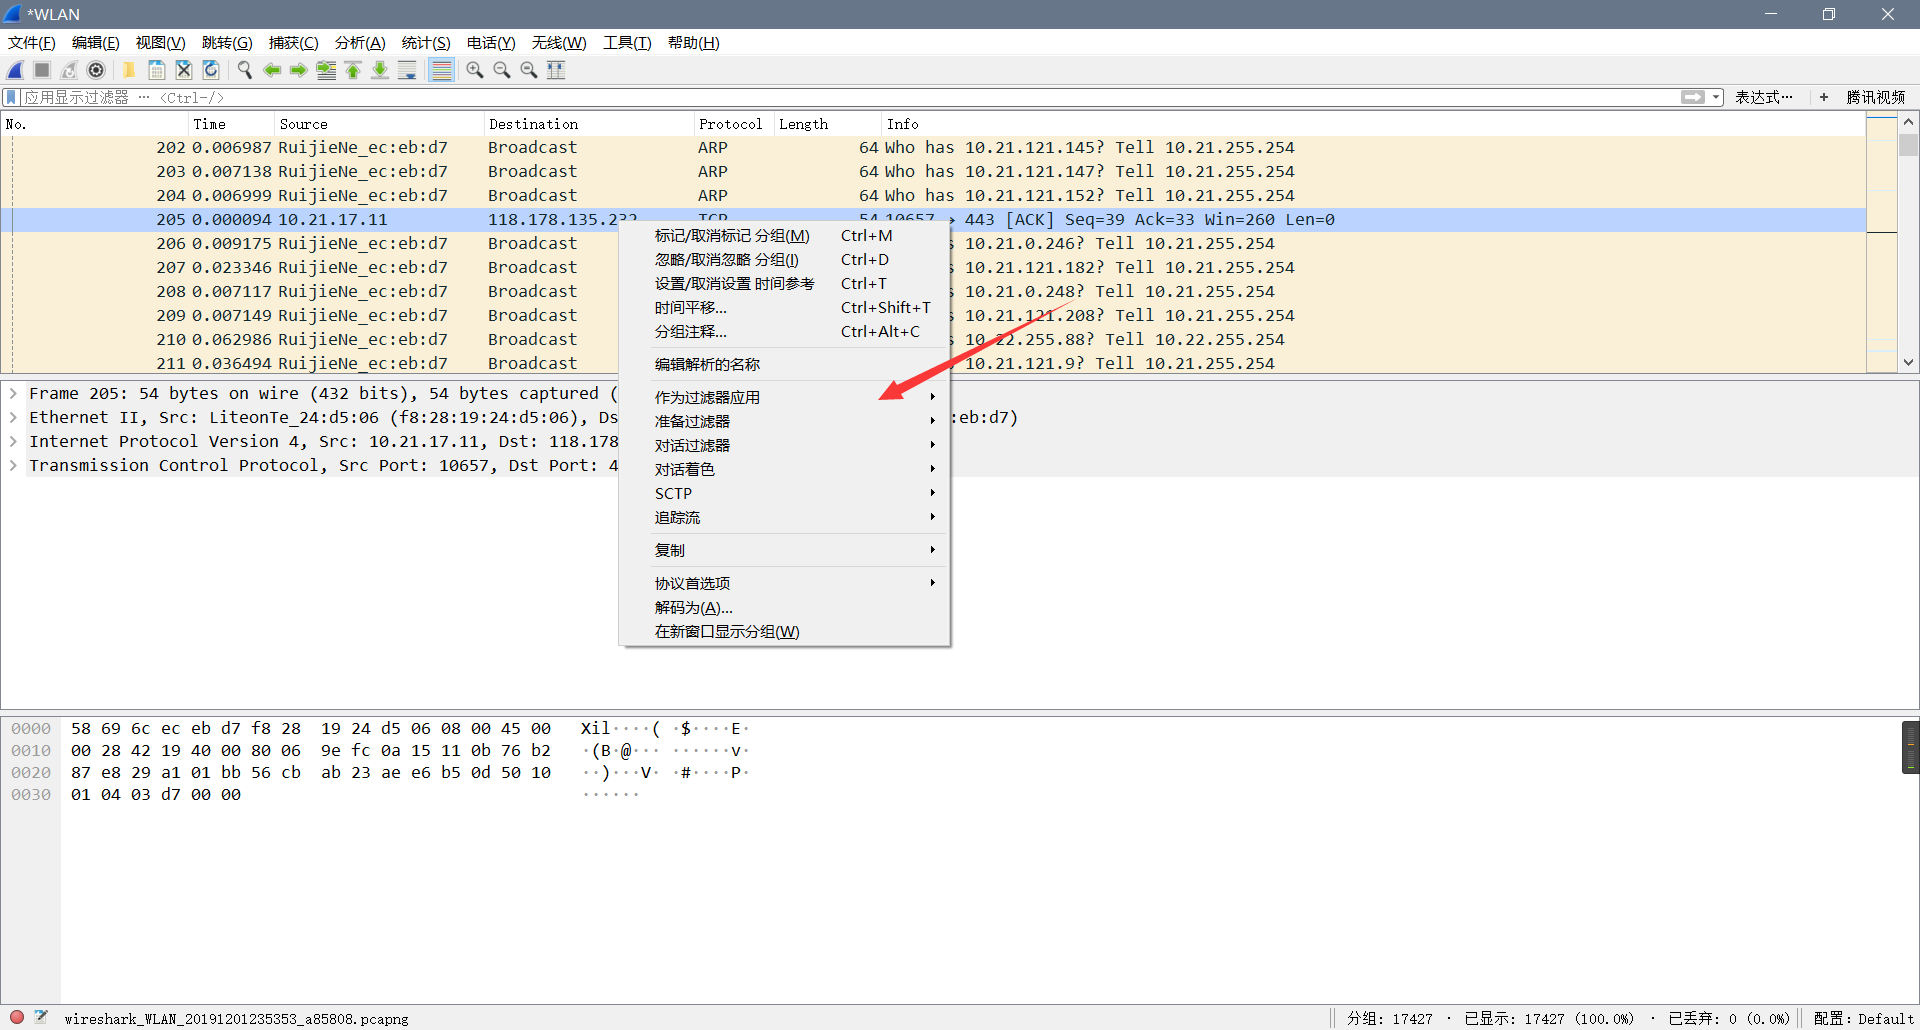Zoom in main window text
This screenshot has width=1920, height=1030.
coord(475,70)
